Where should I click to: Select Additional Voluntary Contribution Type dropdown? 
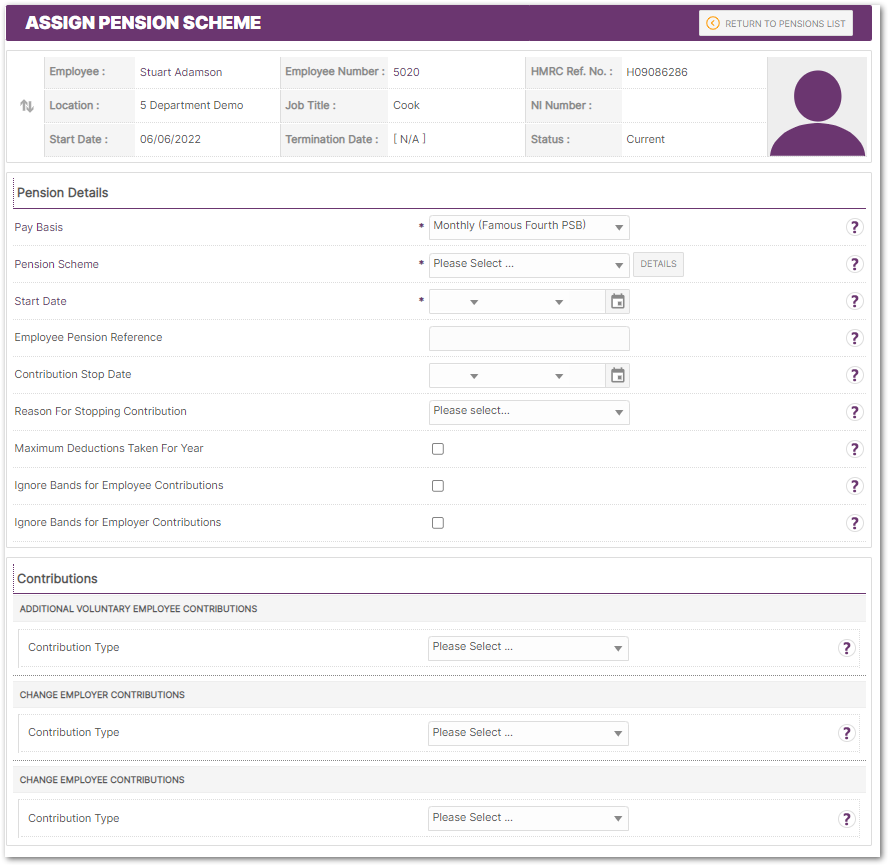pos(528,648)
